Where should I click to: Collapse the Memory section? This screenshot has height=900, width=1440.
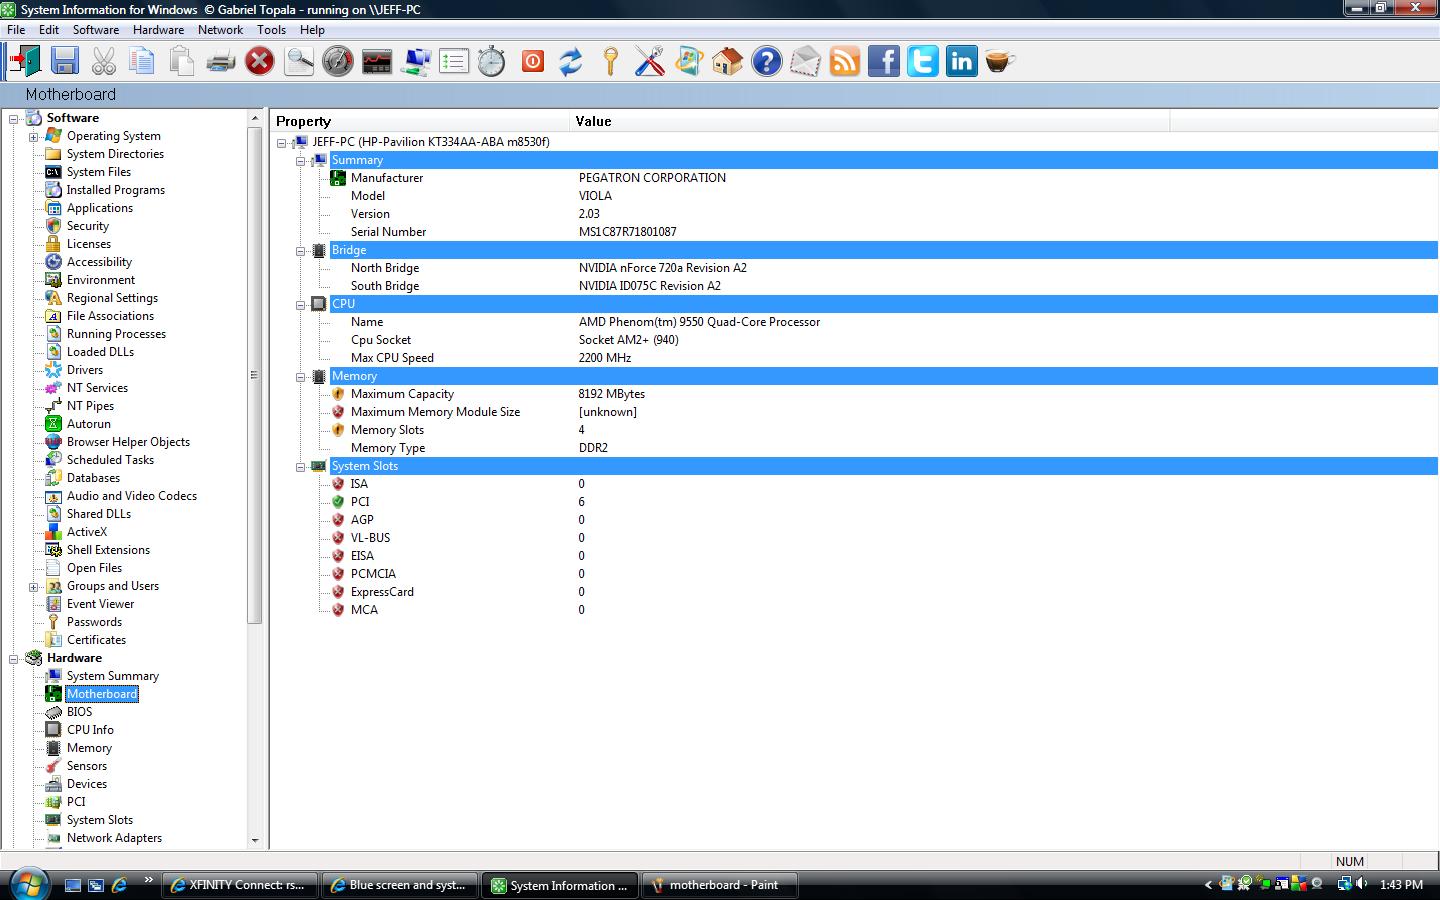pos(300,377)
